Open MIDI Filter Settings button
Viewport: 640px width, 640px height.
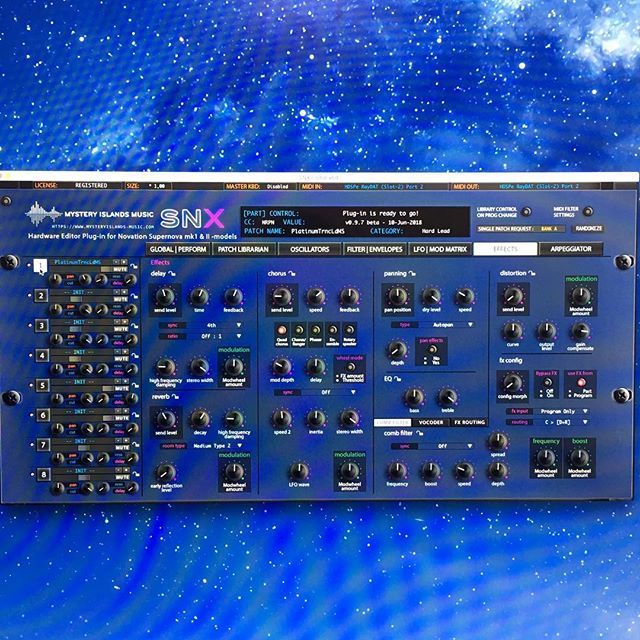[588, 211]
